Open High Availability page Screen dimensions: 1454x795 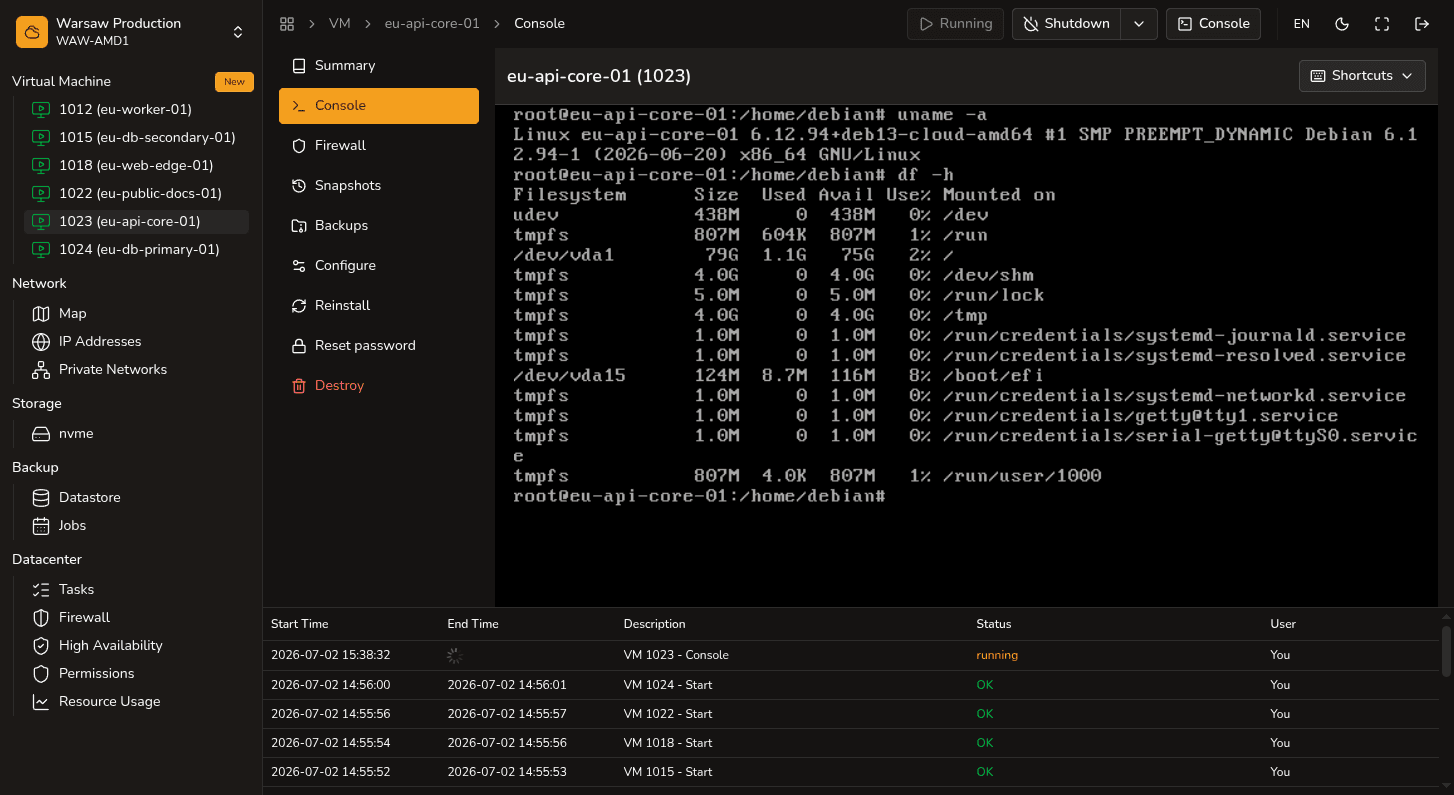(136, 645)
